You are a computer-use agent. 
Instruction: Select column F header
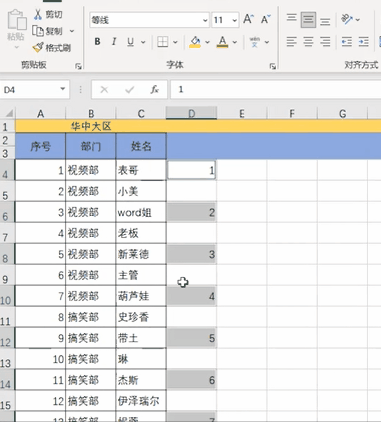click(x=292, y=114)
